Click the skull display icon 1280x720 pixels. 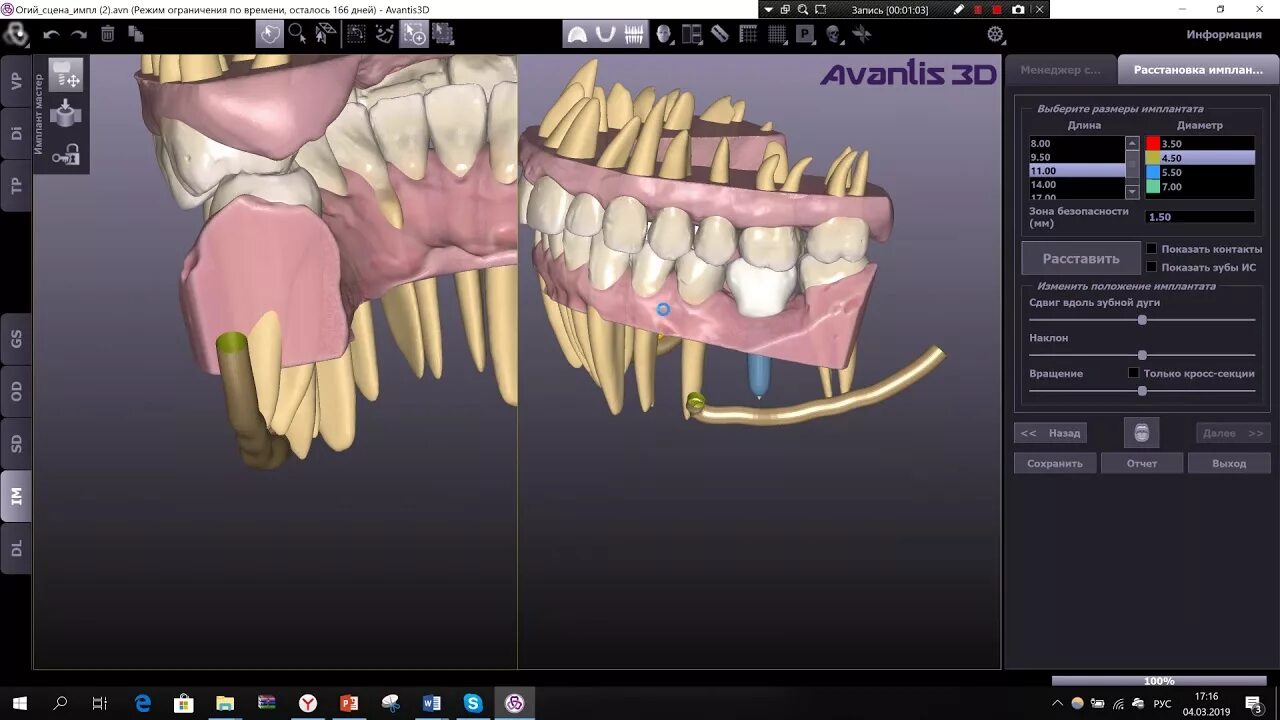(x=833, y=34)
